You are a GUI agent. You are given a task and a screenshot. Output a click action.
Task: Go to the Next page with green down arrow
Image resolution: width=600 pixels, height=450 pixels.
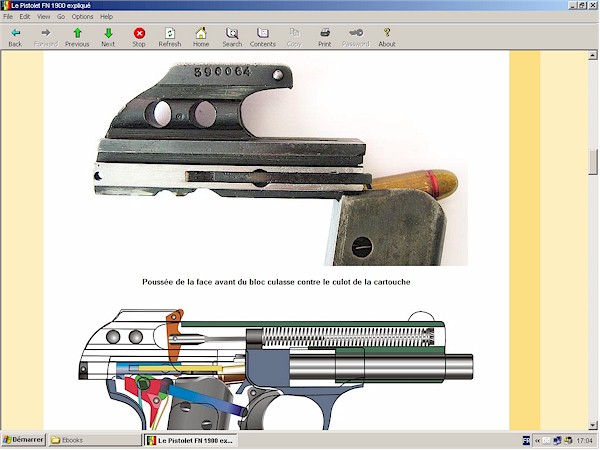[108, 33]
